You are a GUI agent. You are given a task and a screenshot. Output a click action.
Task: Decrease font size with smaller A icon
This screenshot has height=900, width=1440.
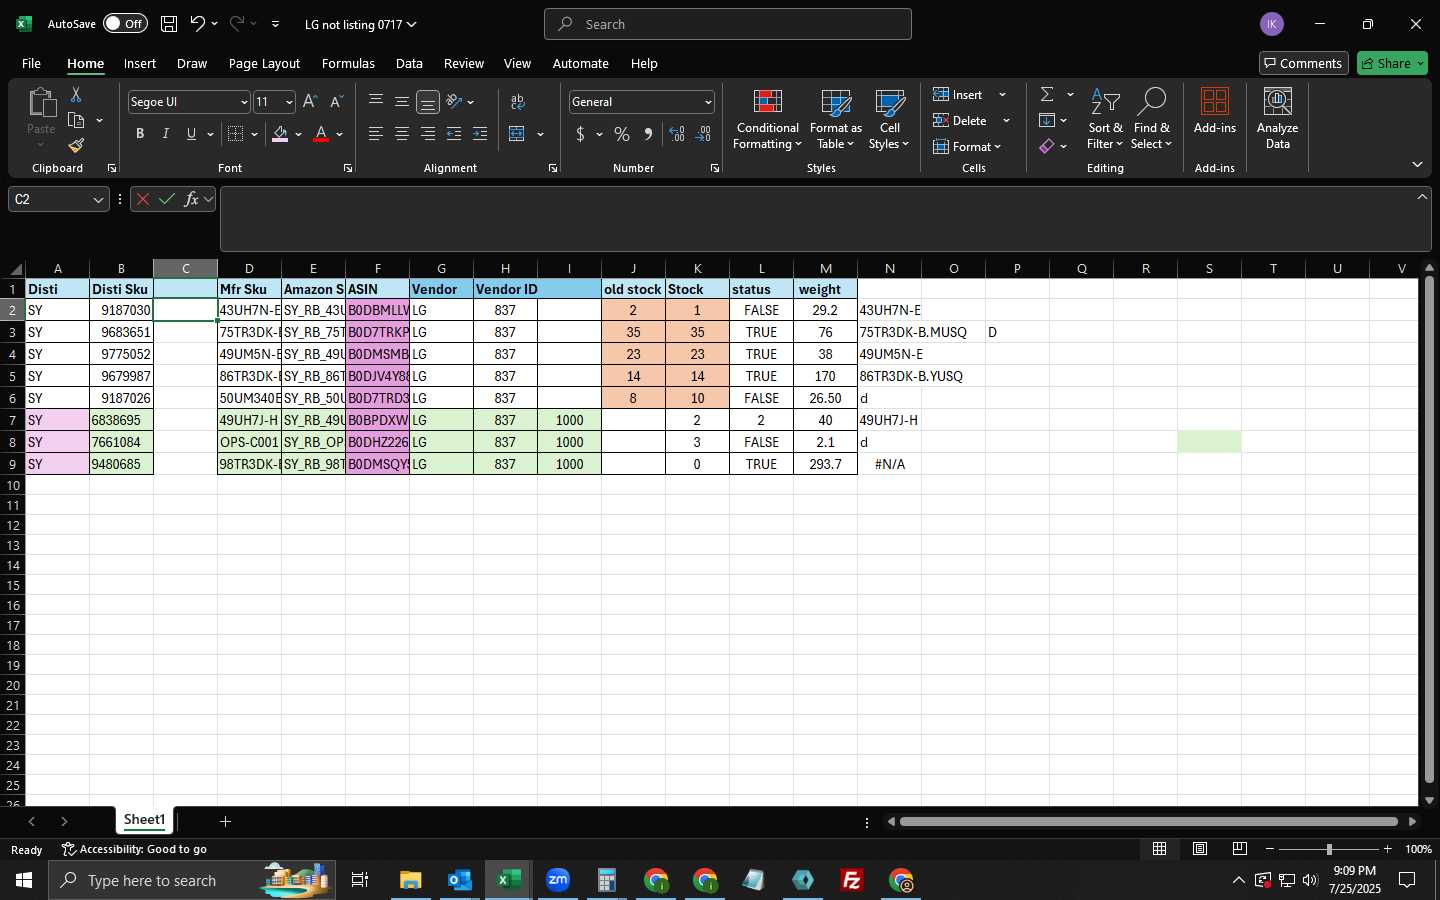(x=336, y=102)
